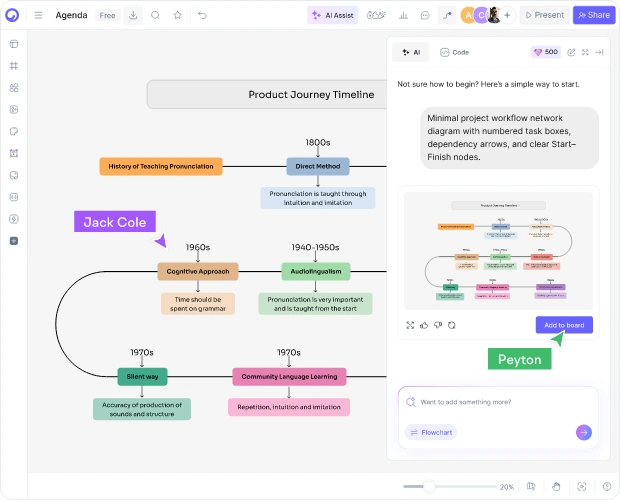The height and width of the screenshot is (500, 620).
Task: Select the Community Language Learning node
Action: (x=289, y=377)
